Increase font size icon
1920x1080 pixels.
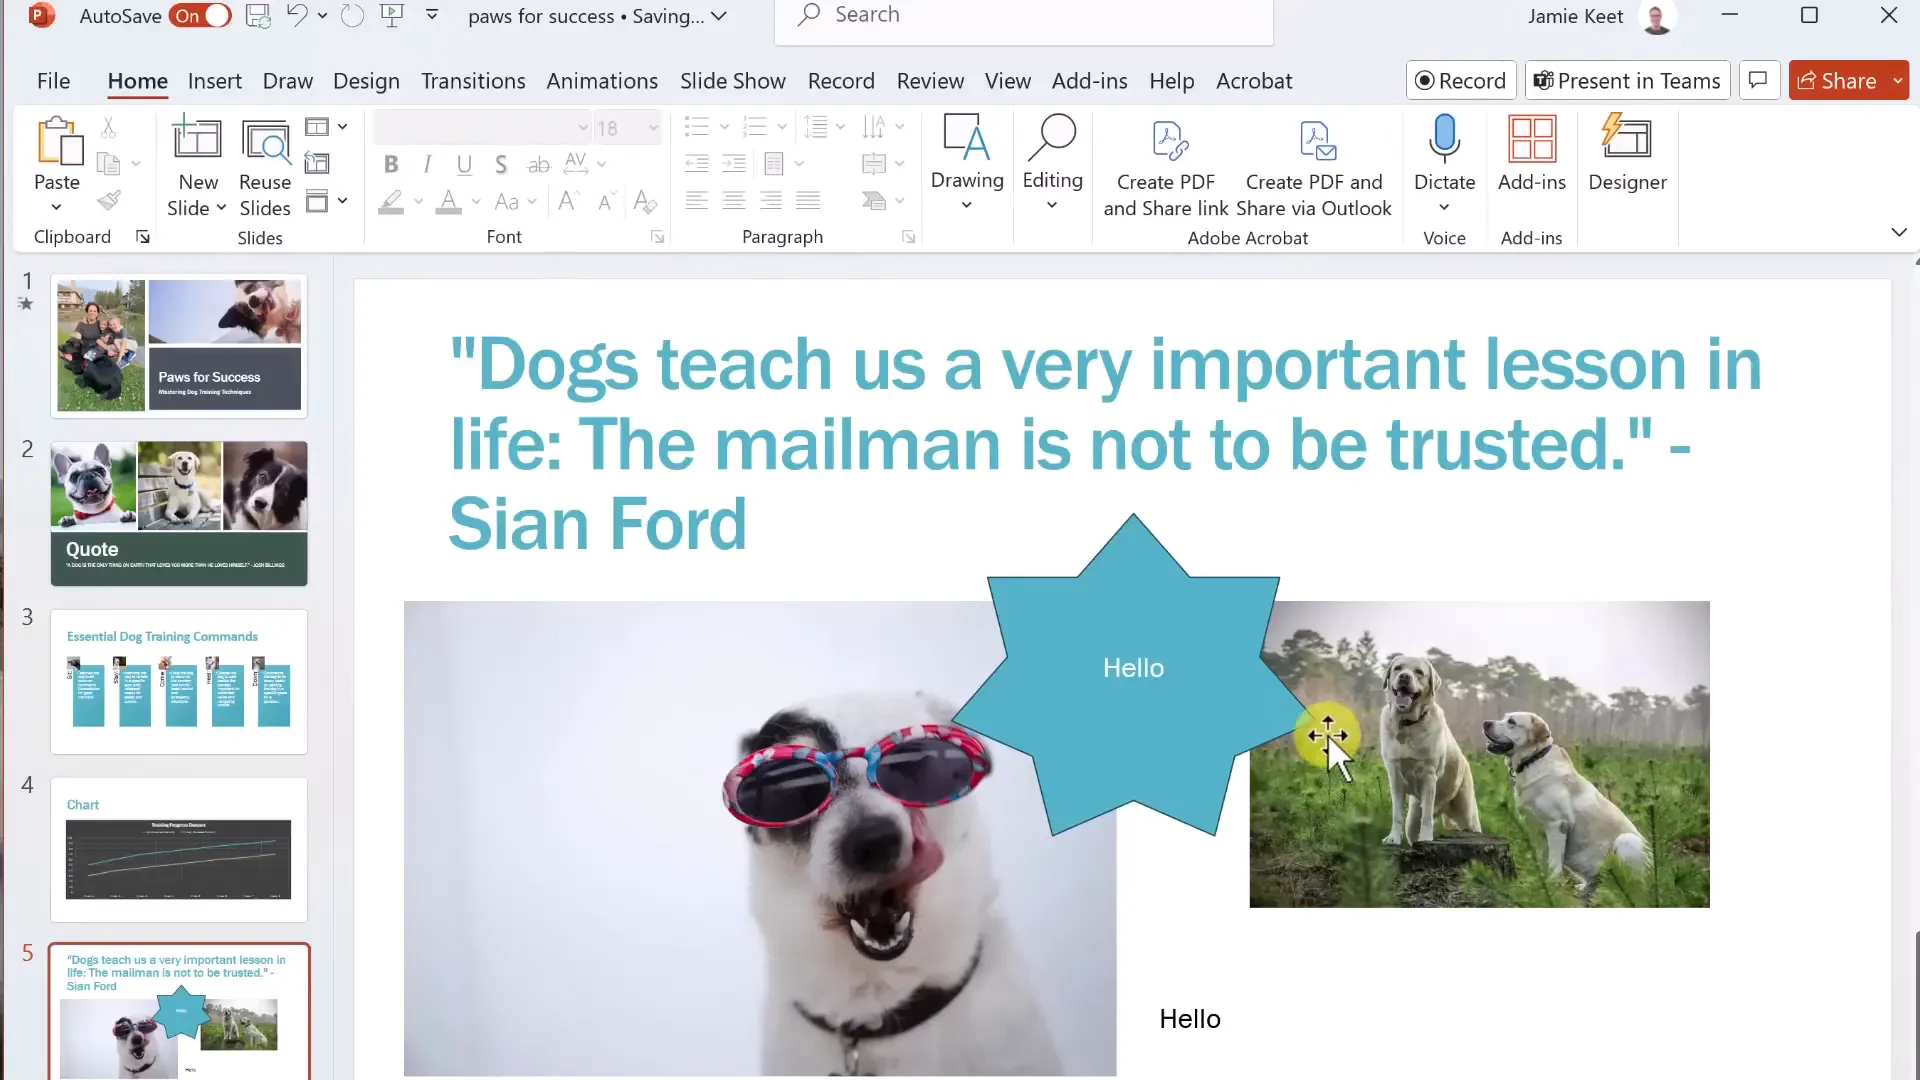tap(568, 201)
